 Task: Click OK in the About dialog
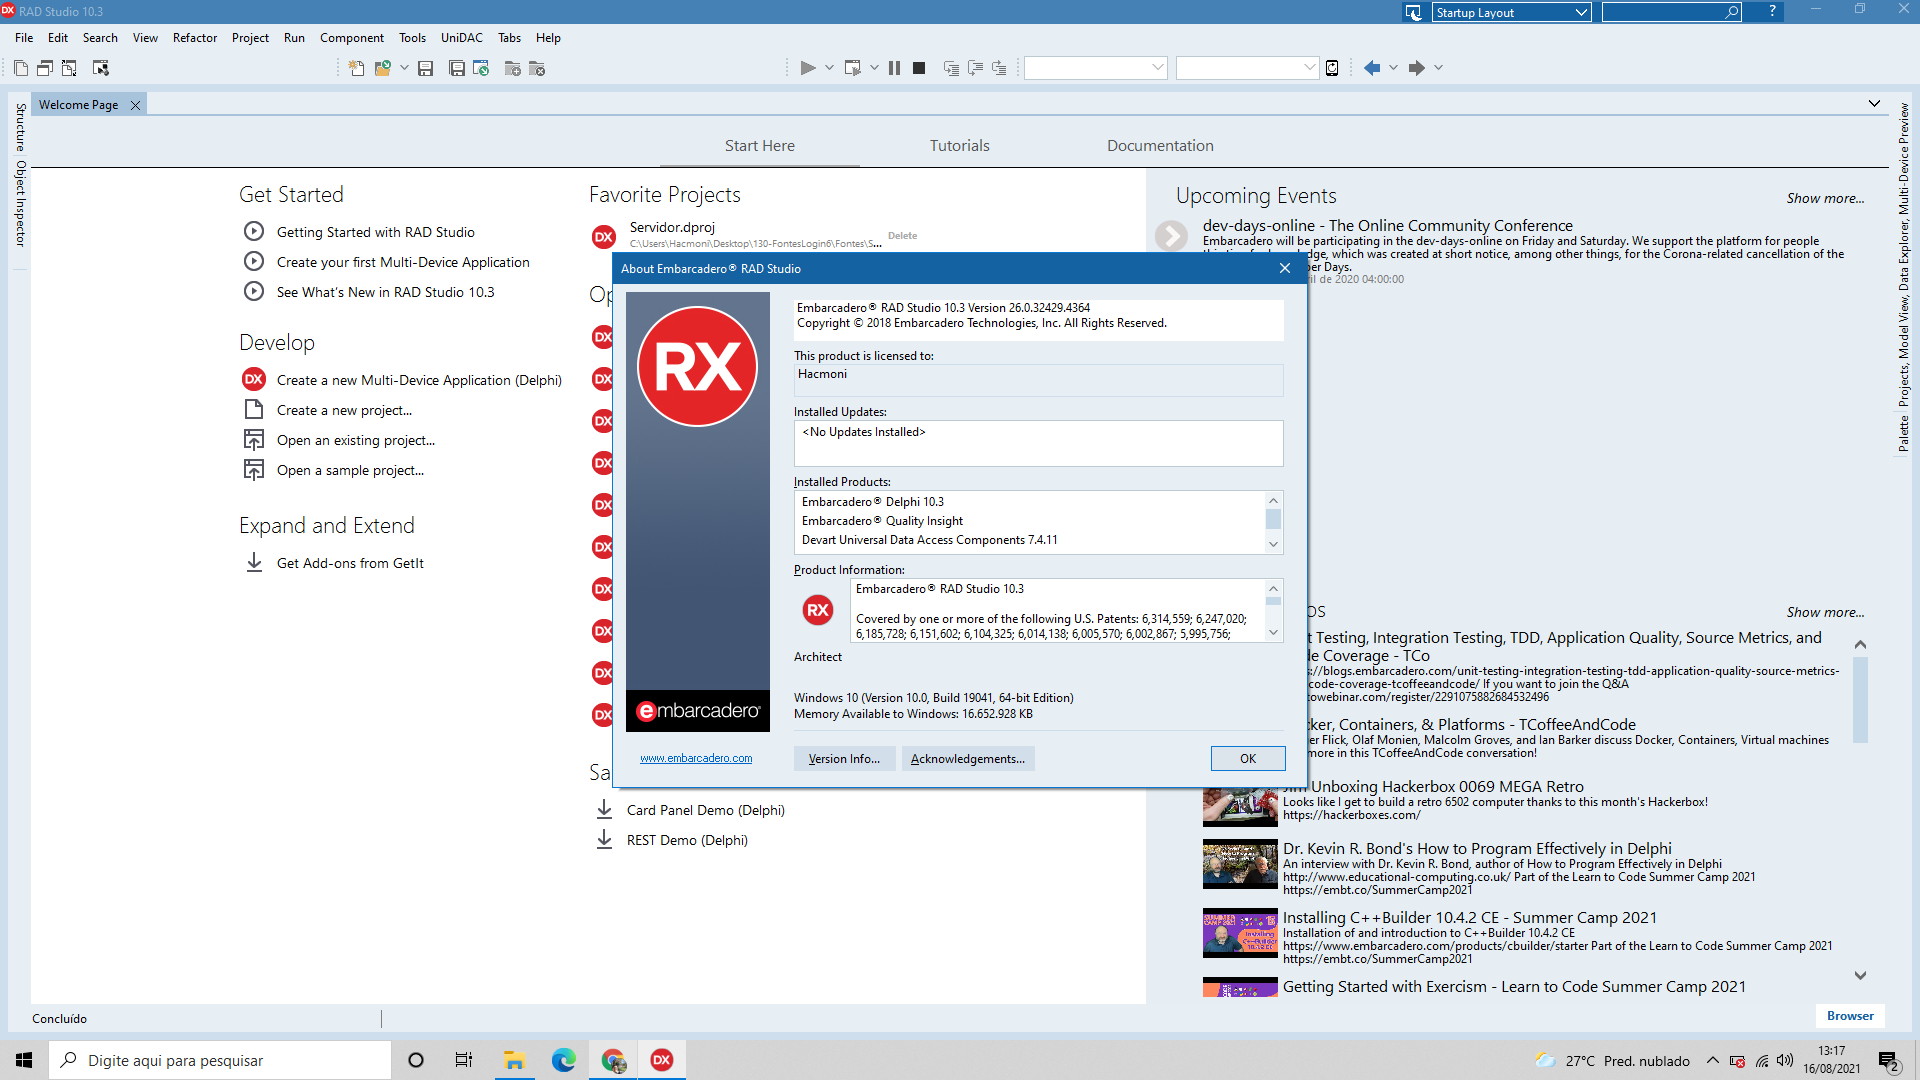(1248, 759)
